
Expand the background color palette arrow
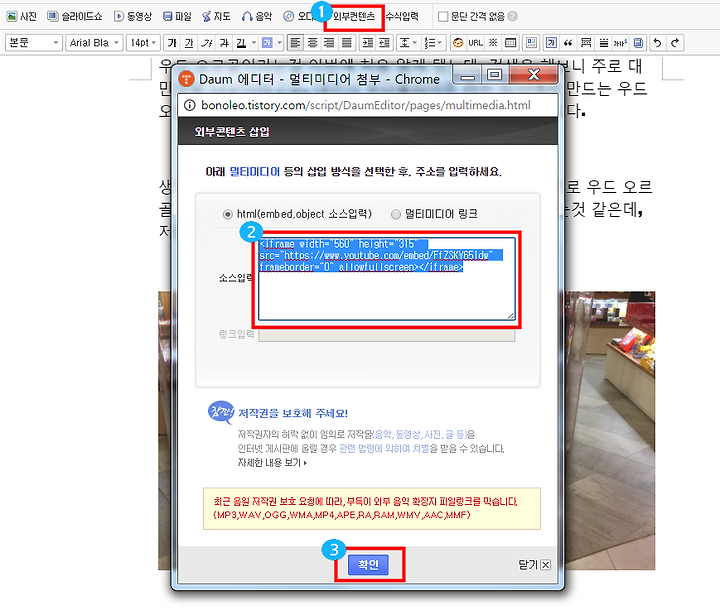coord(279,43)
